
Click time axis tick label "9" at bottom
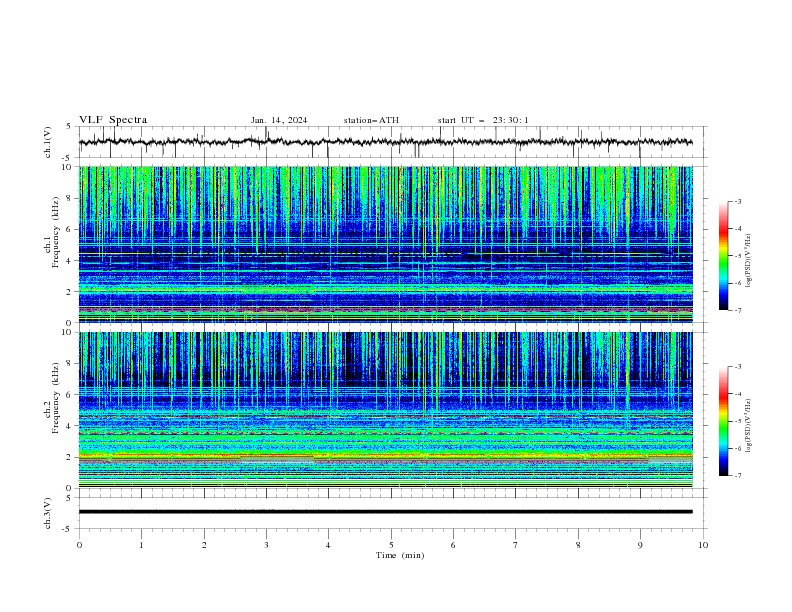coord(640,545)
